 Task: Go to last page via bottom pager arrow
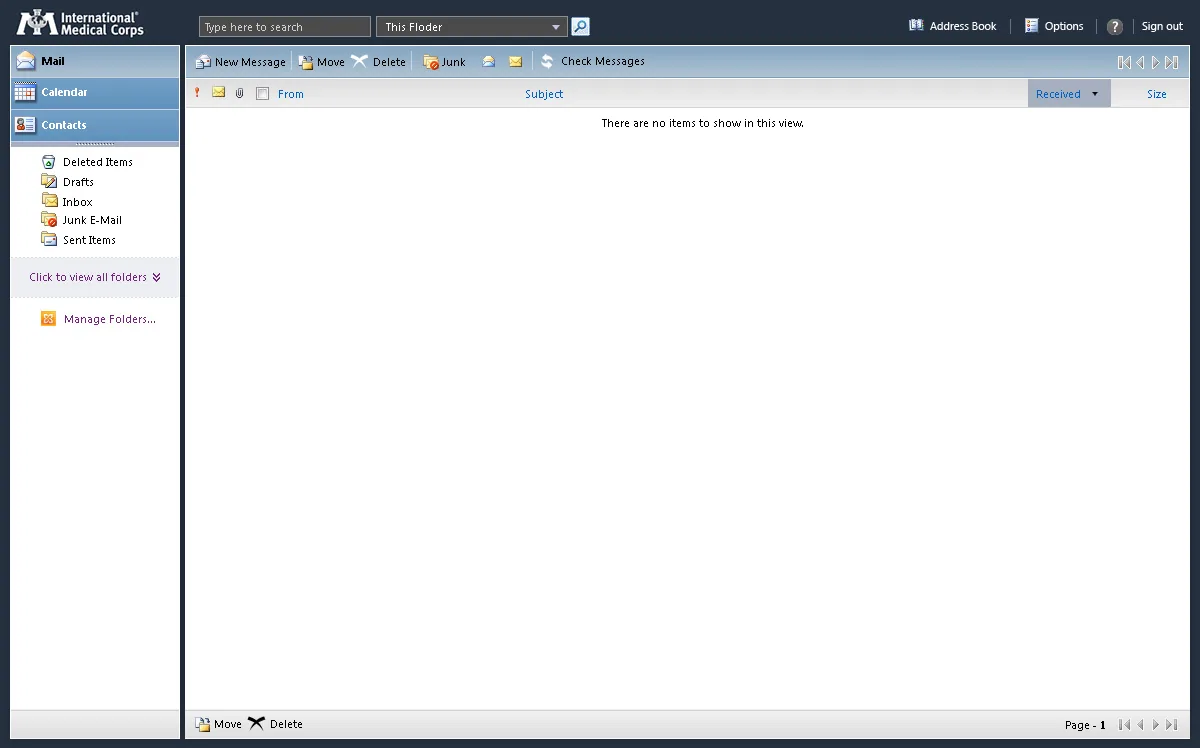click(x=1172, y=725)
